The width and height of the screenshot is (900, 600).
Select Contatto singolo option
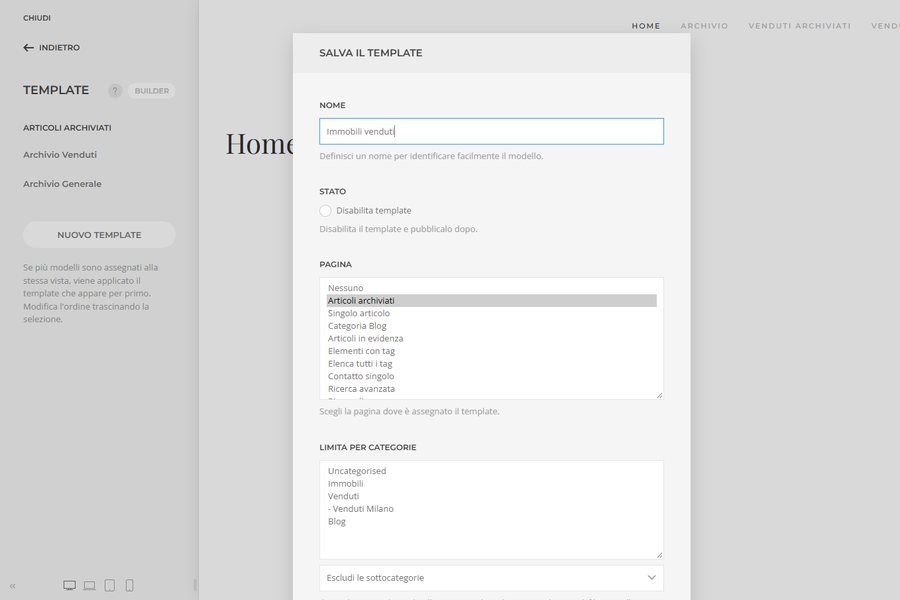click(491, 376)
